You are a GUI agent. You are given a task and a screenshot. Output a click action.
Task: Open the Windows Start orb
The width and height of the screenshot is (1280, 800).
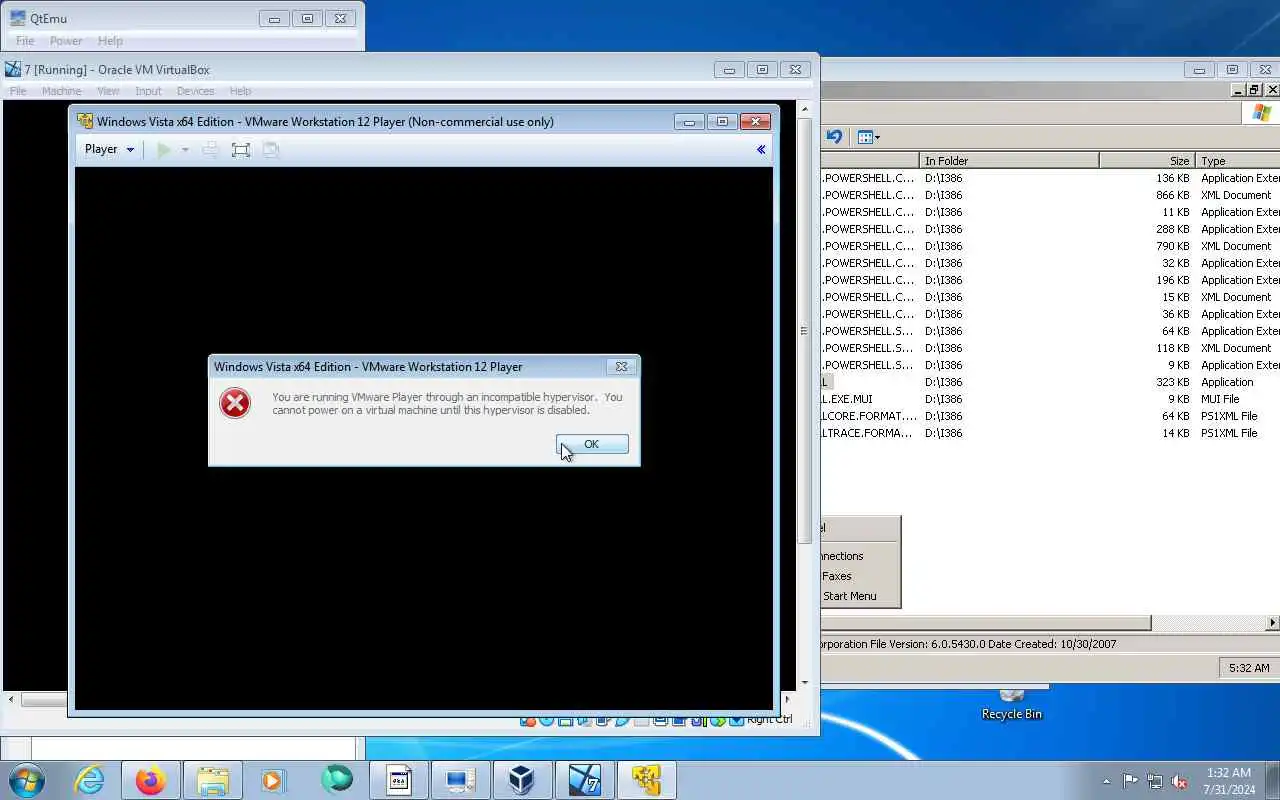pyautogui.click(x=26, y=780)
